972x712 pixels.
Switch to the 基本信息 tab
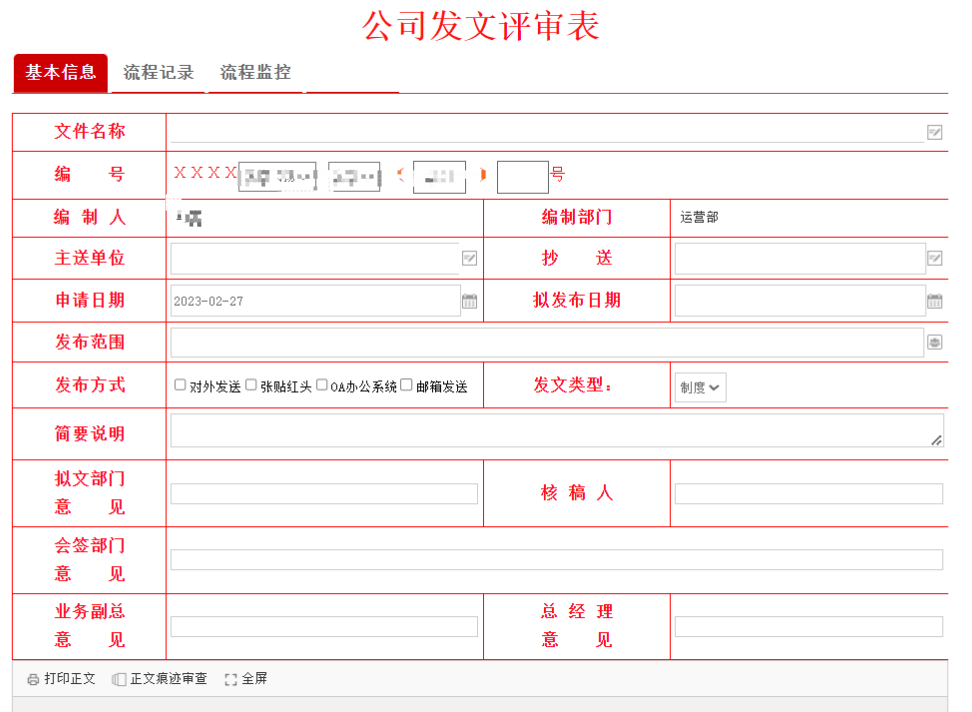(x=61, y=73)
